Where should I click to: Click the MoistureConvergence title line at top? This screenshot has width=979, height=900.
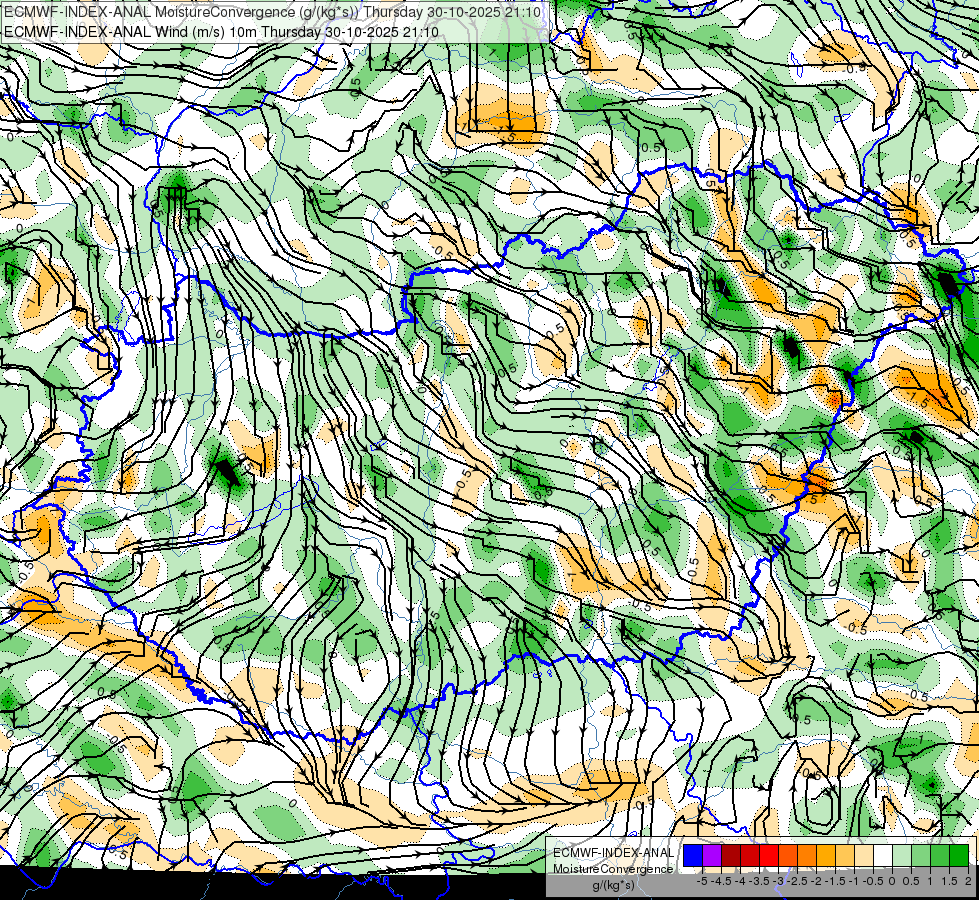pyautogui.click(x=272, y=12)
